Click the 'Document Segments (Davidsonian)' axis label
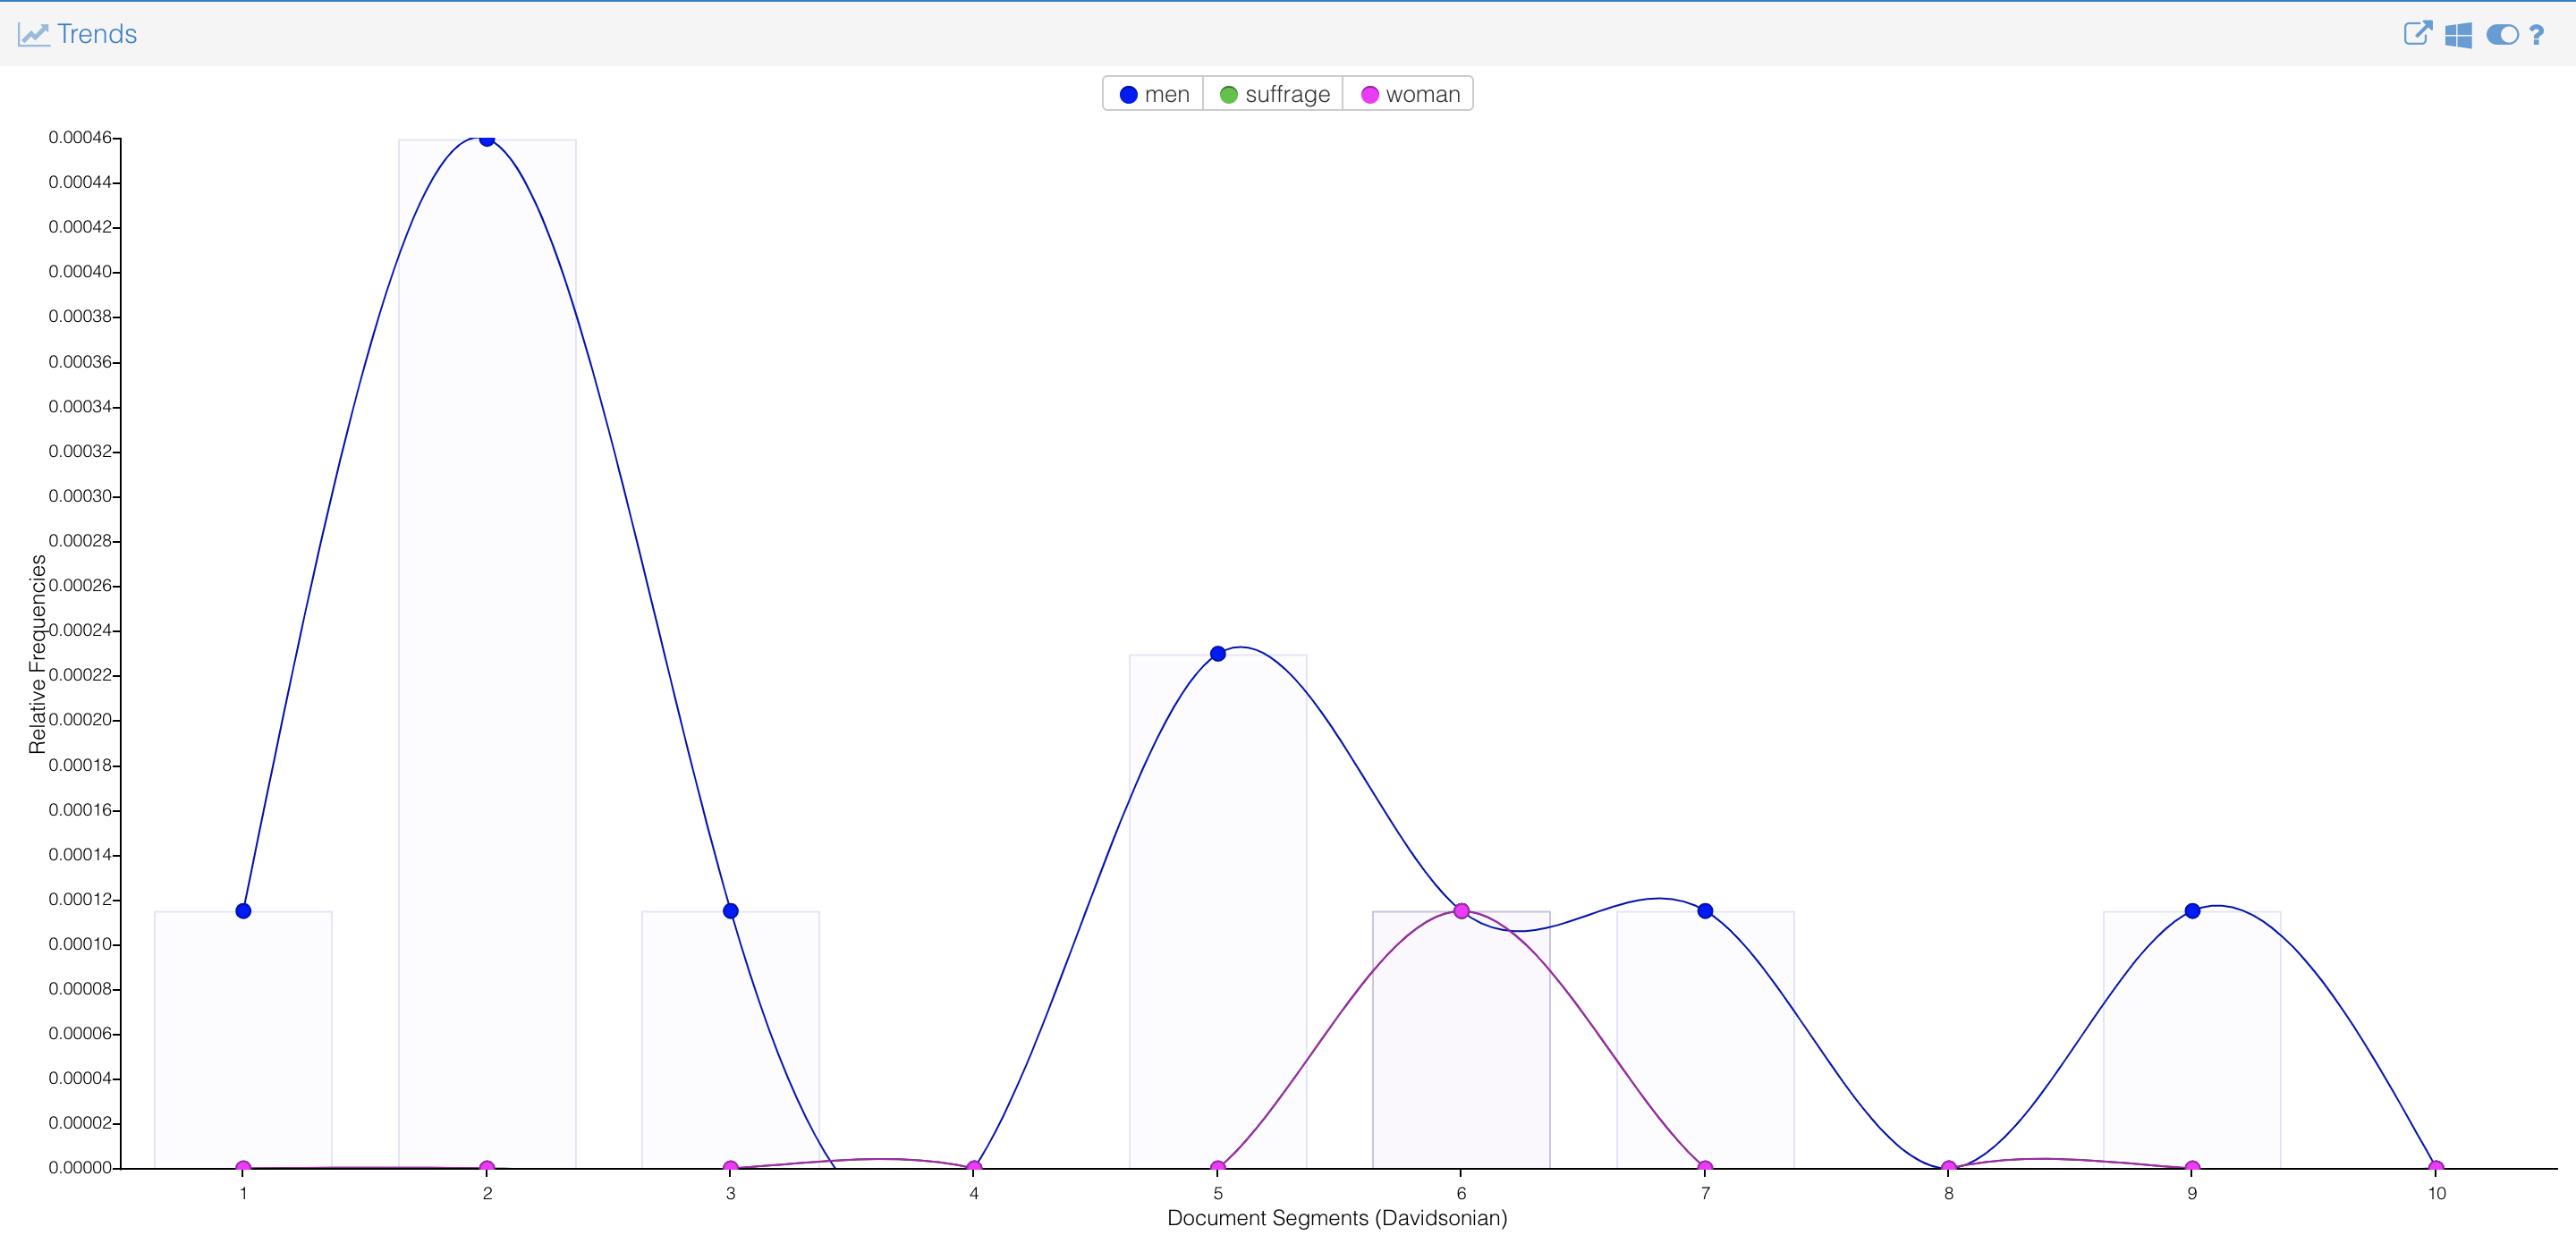Viewport: 2576px width, 1252px height. 1337,1218
